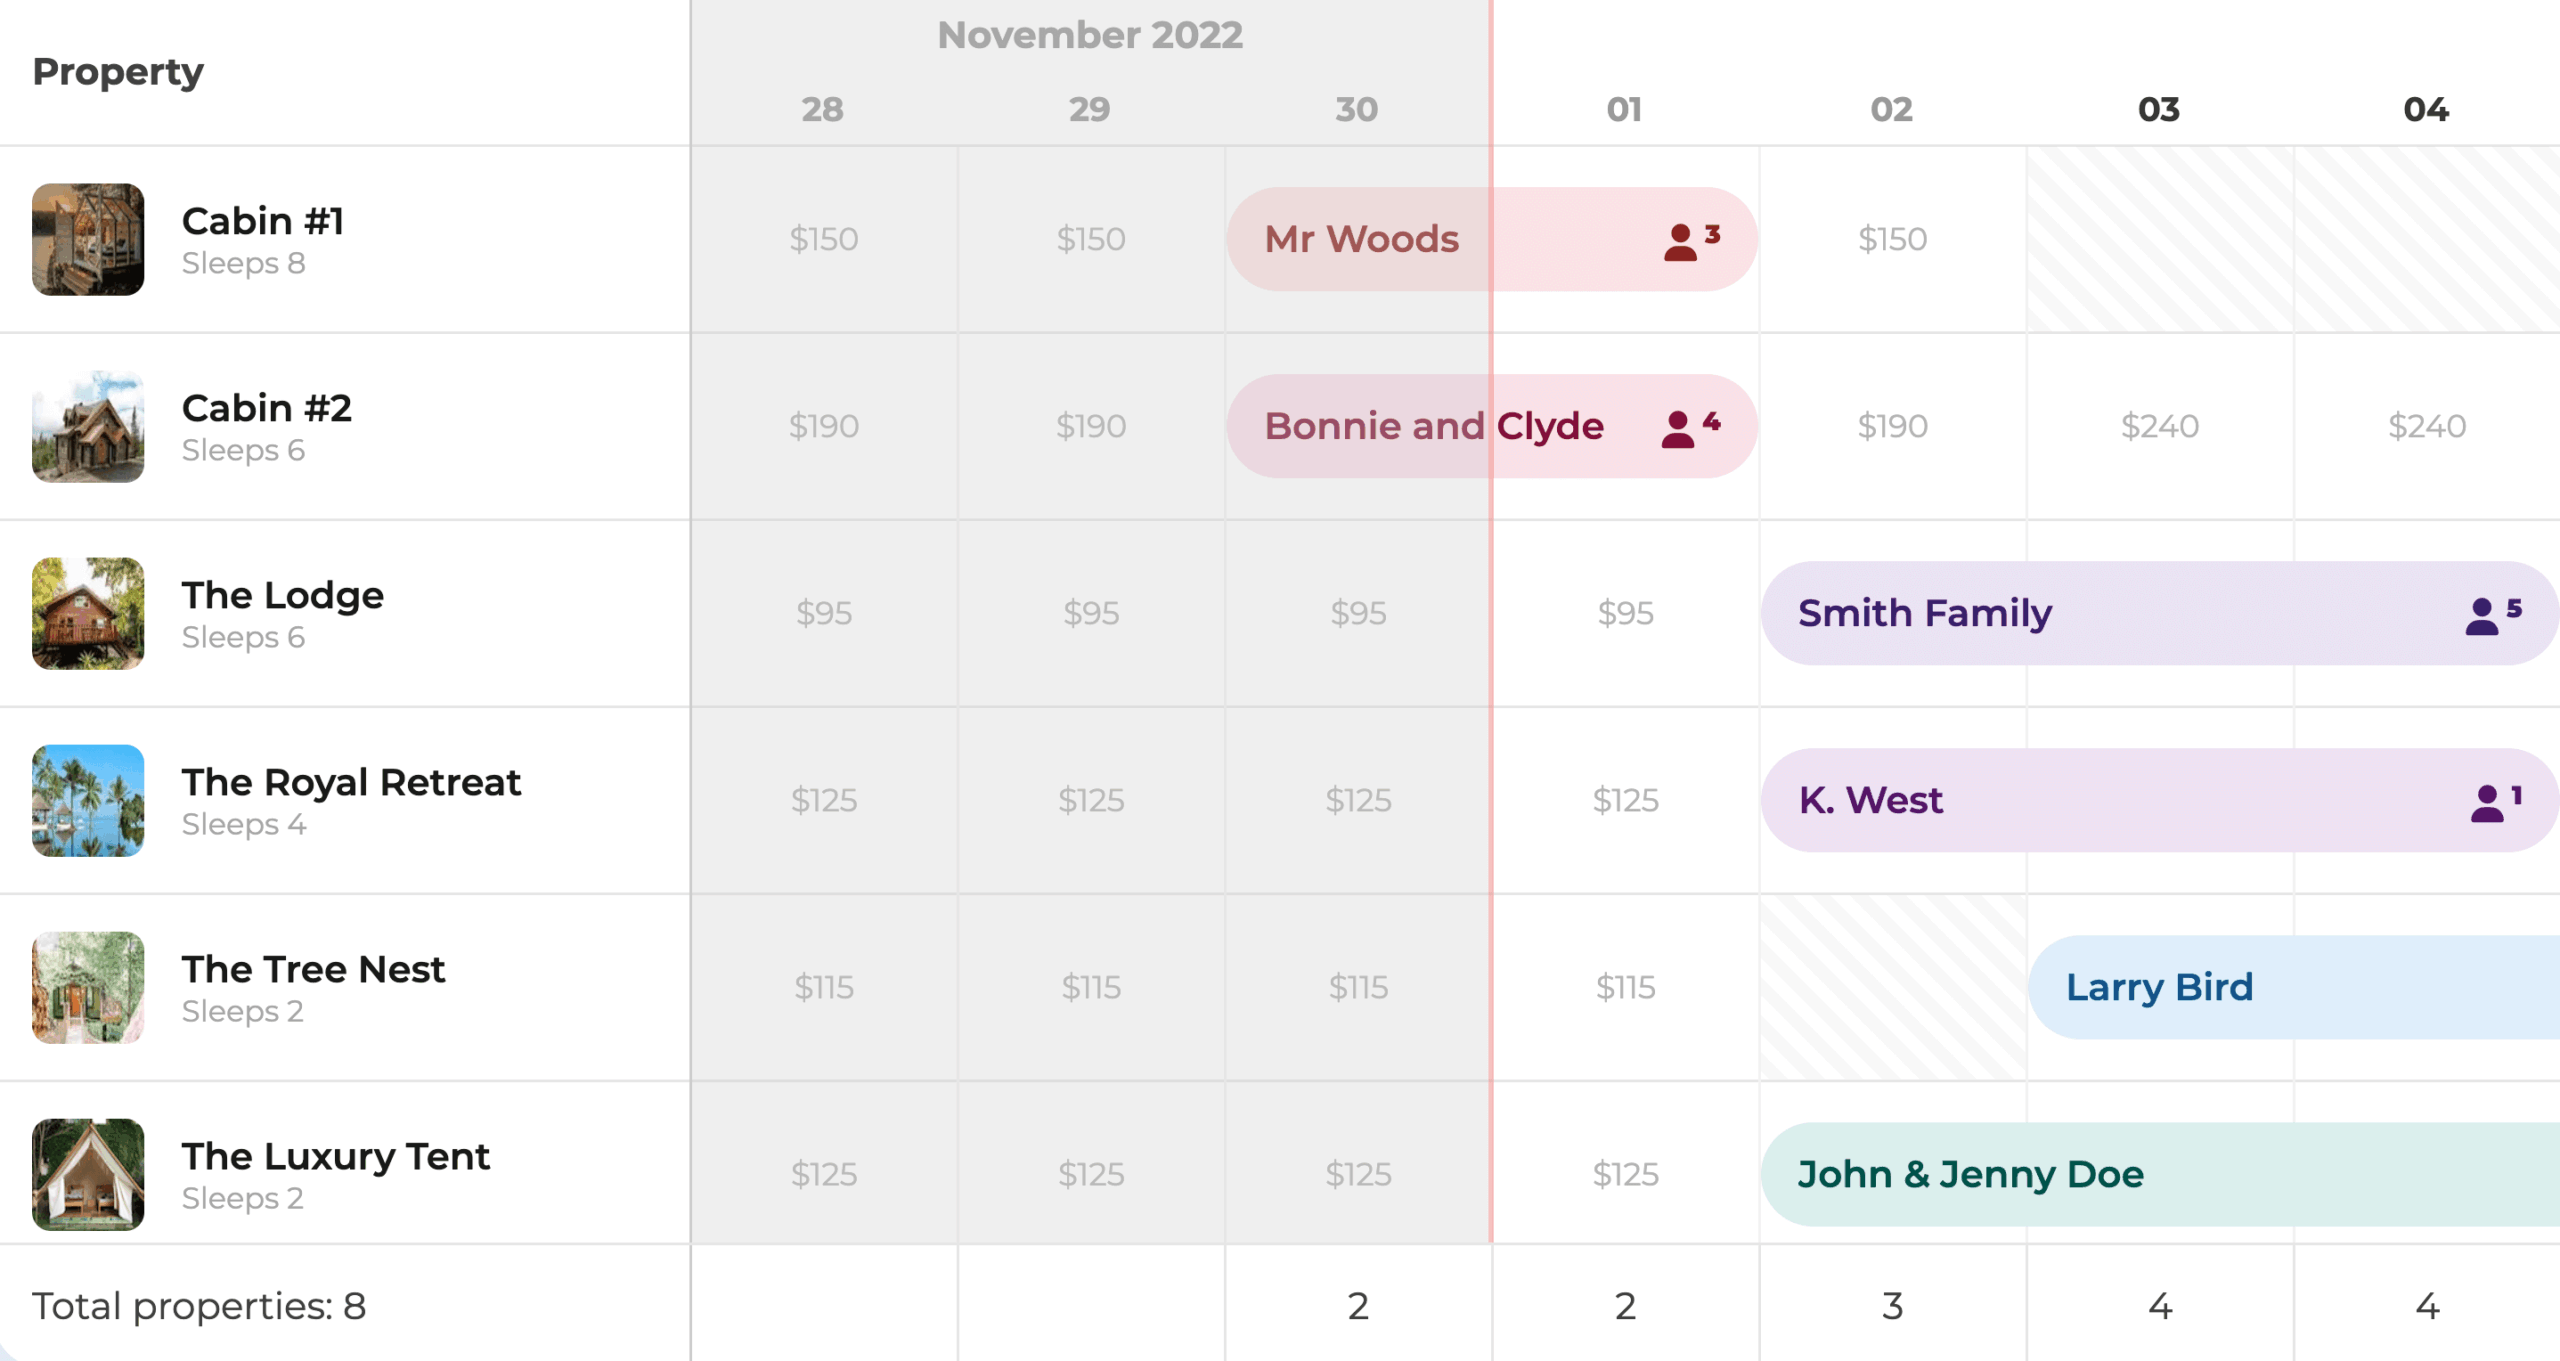Click the Smith Family guest count icon
Viewport: 2560px width, 1361px height.
coord(2492,615)
